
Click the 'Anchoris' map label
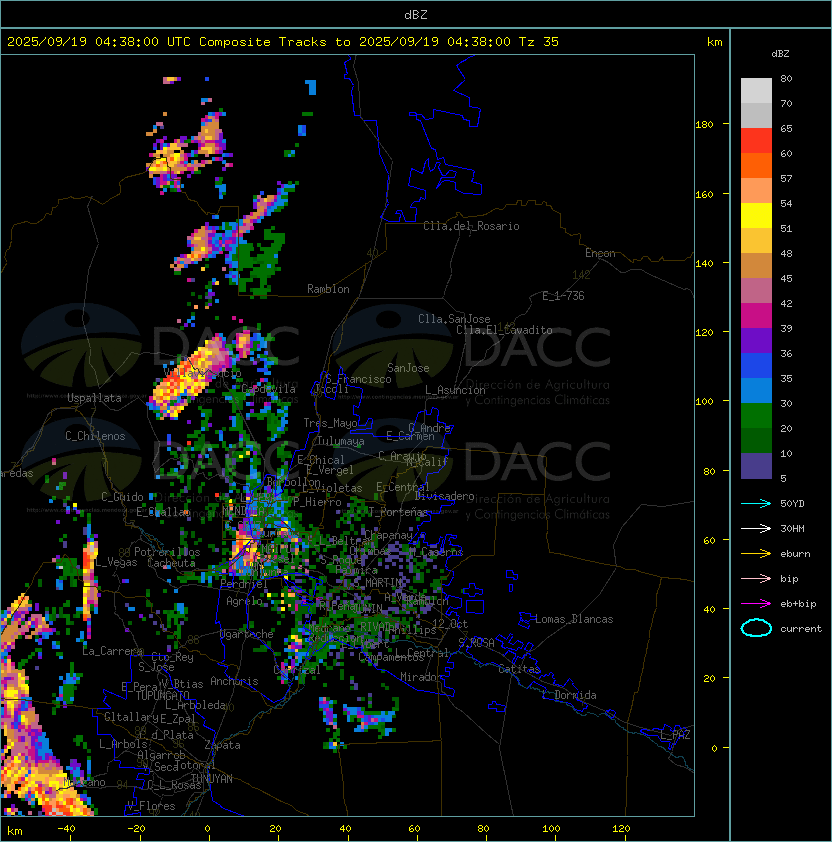coord(234,681)
